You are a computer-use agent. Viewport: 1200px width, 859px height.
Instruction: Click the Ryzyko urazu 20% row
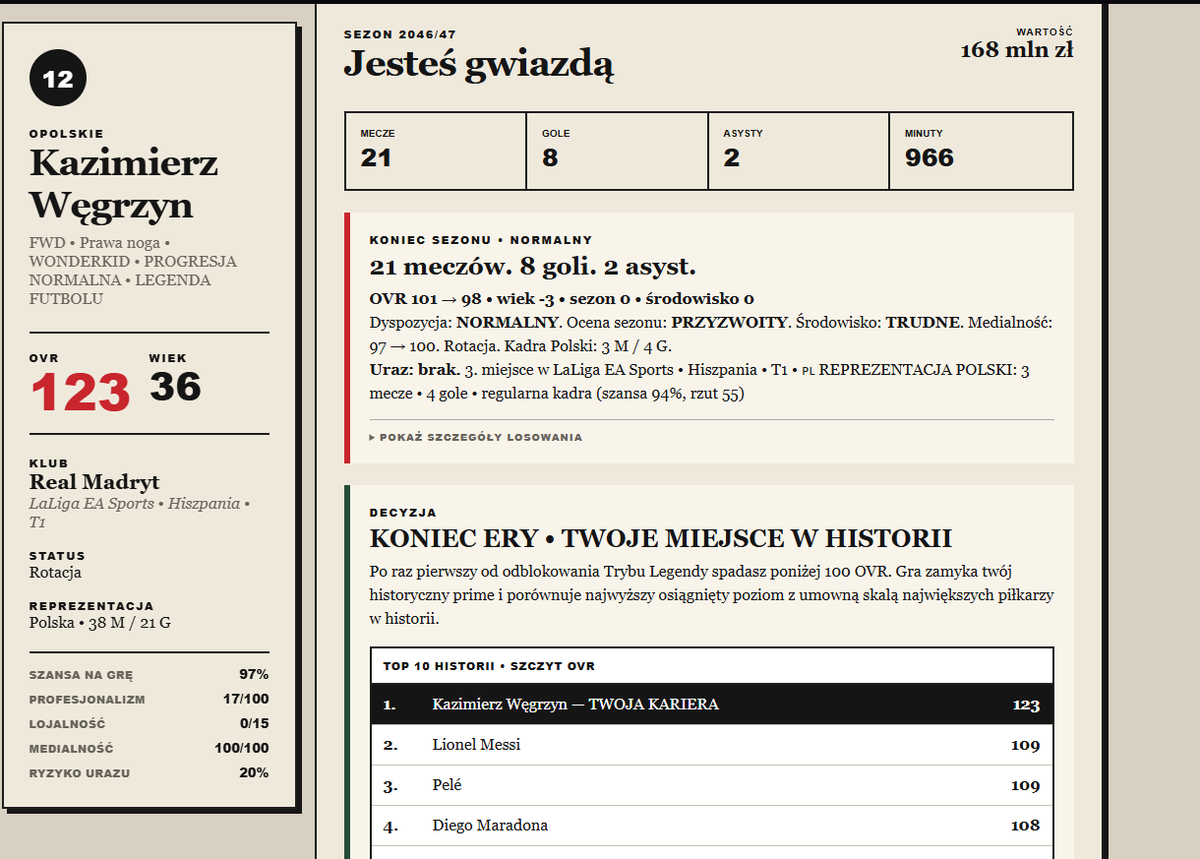(149, 773)
